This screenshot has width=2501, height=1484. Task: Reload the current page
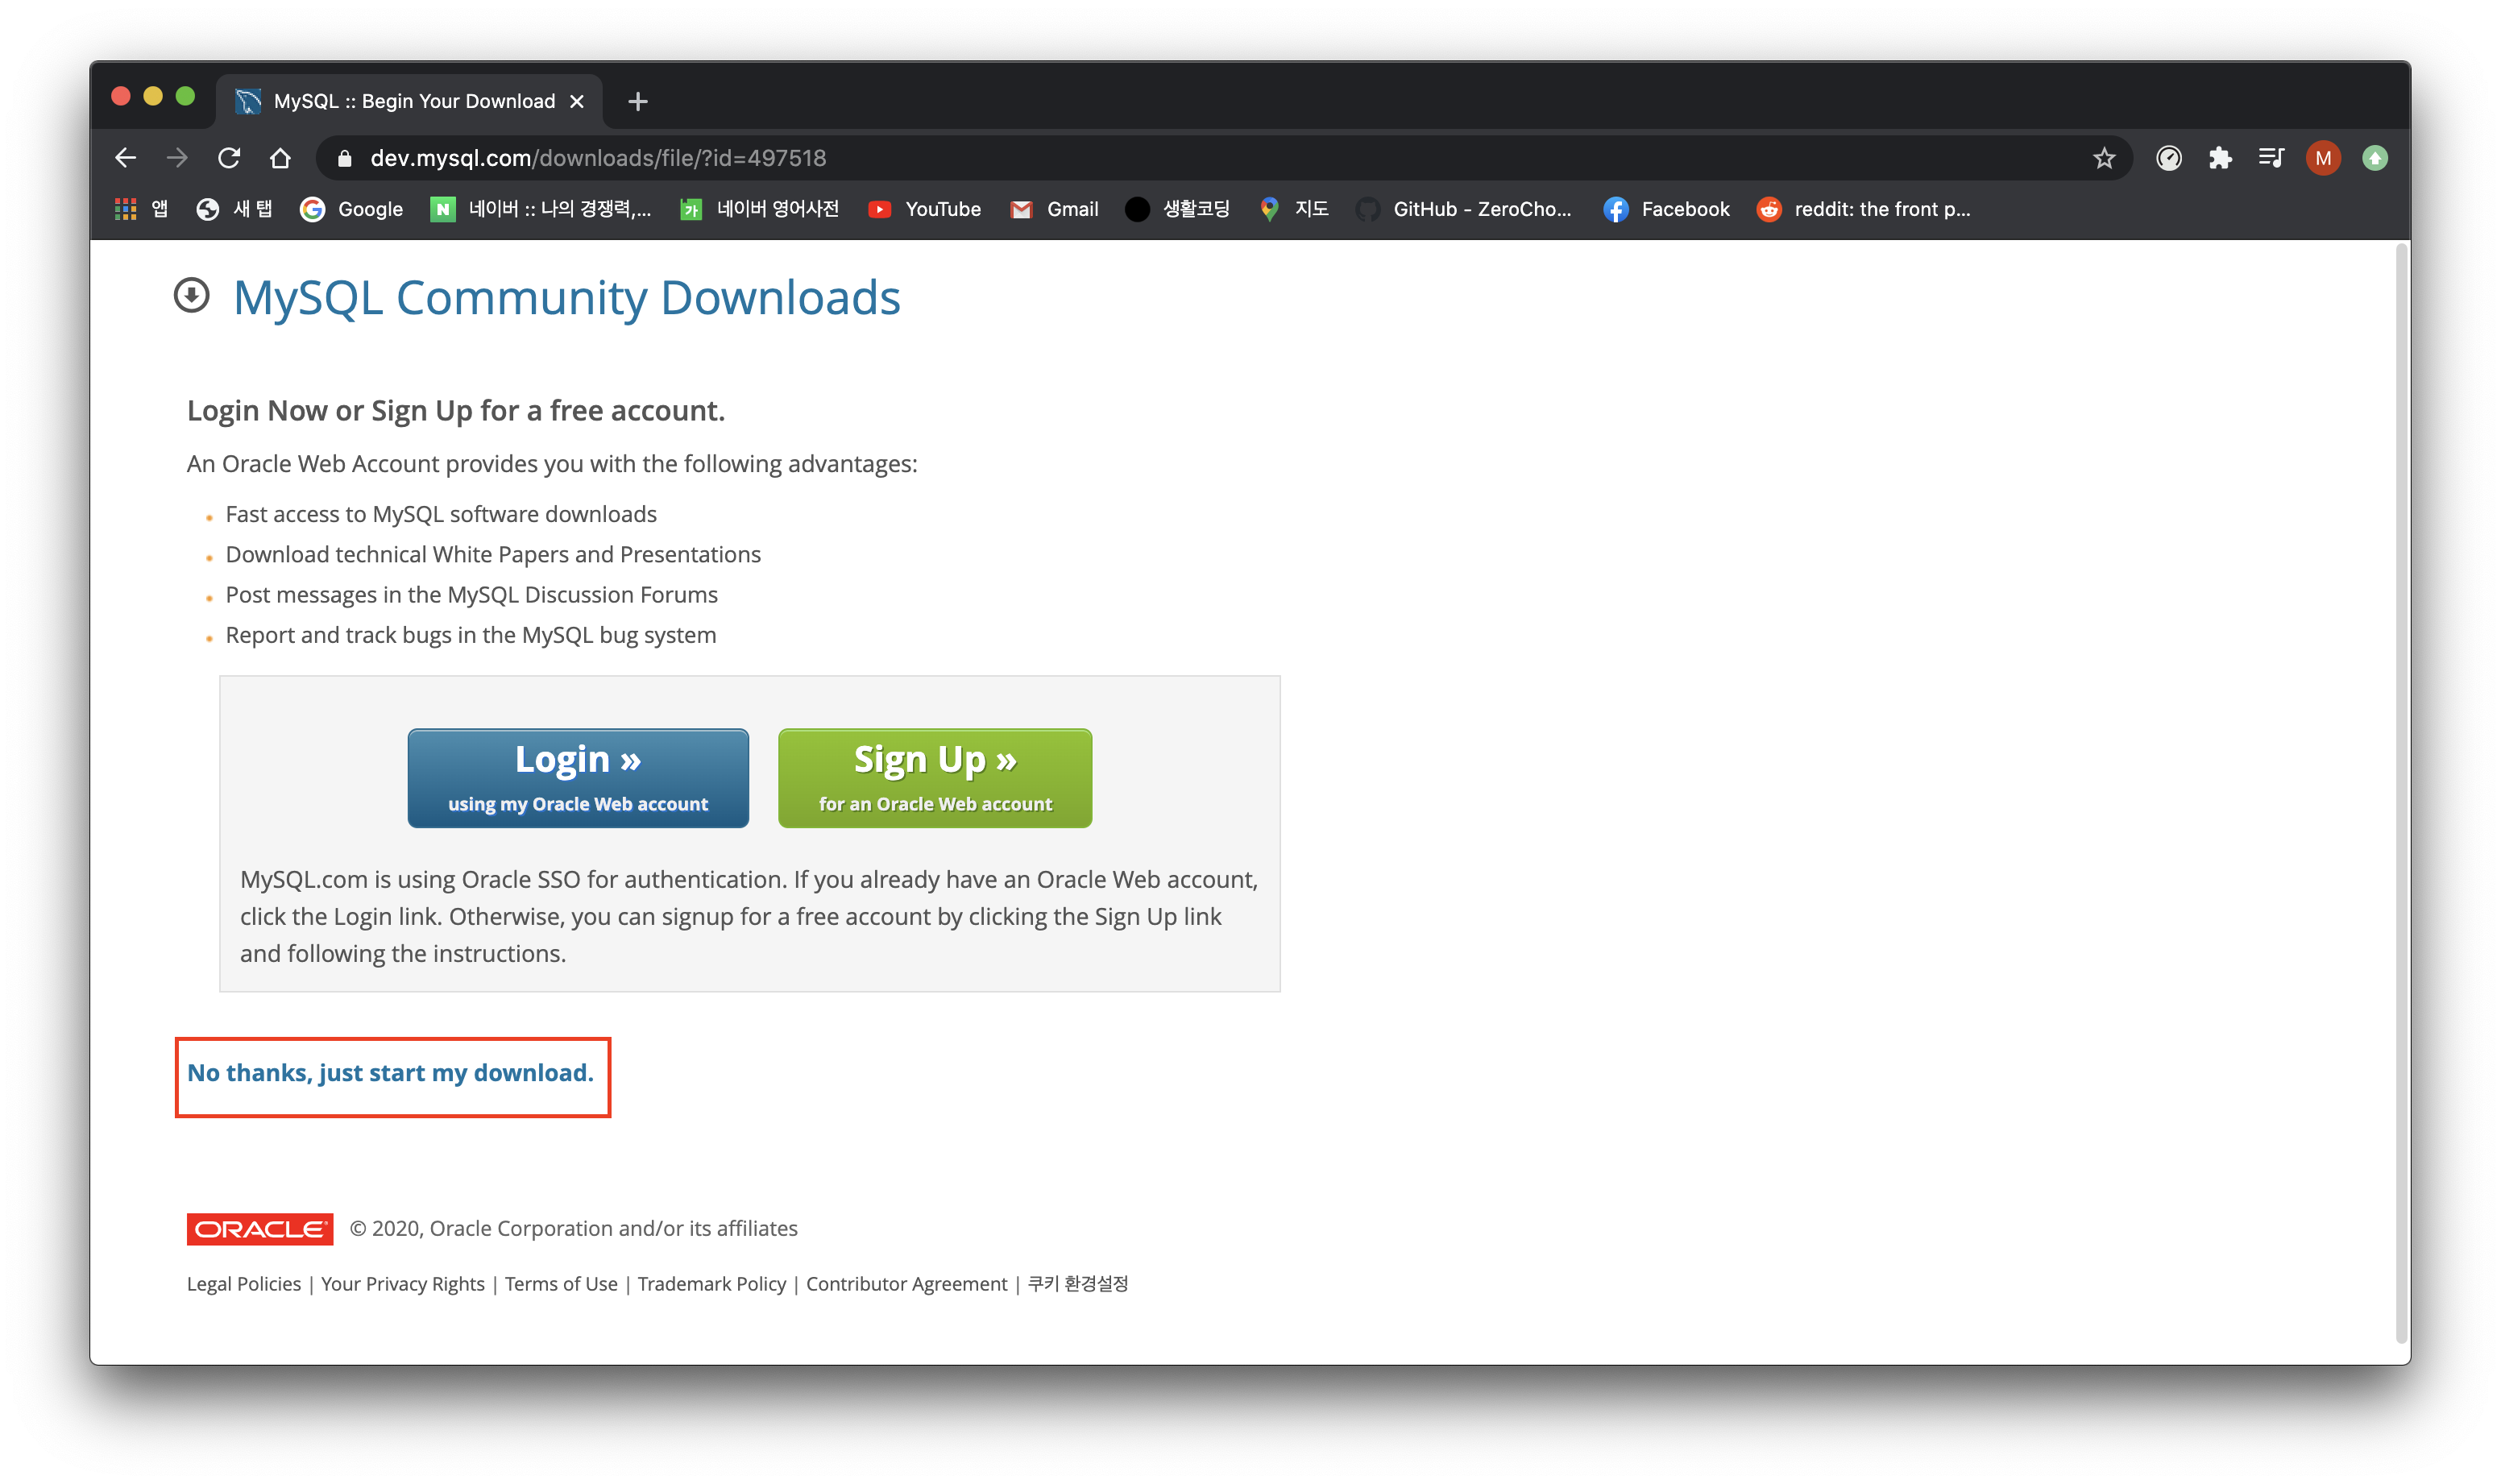[229, 158]
